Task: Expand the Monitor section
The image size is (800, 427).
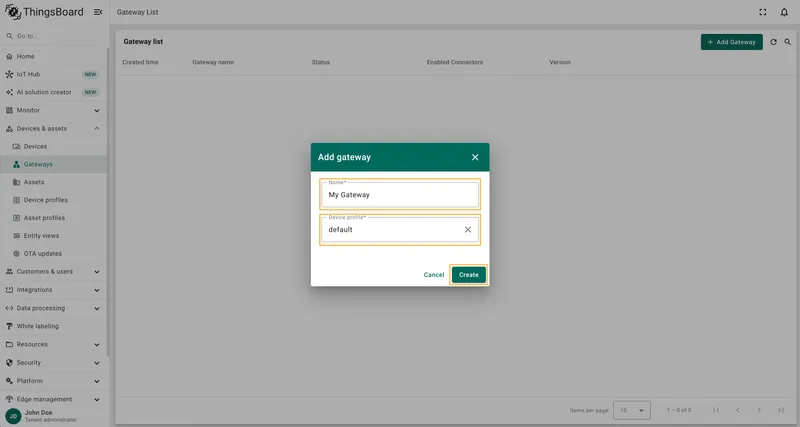Action: (x=54, y=110)
